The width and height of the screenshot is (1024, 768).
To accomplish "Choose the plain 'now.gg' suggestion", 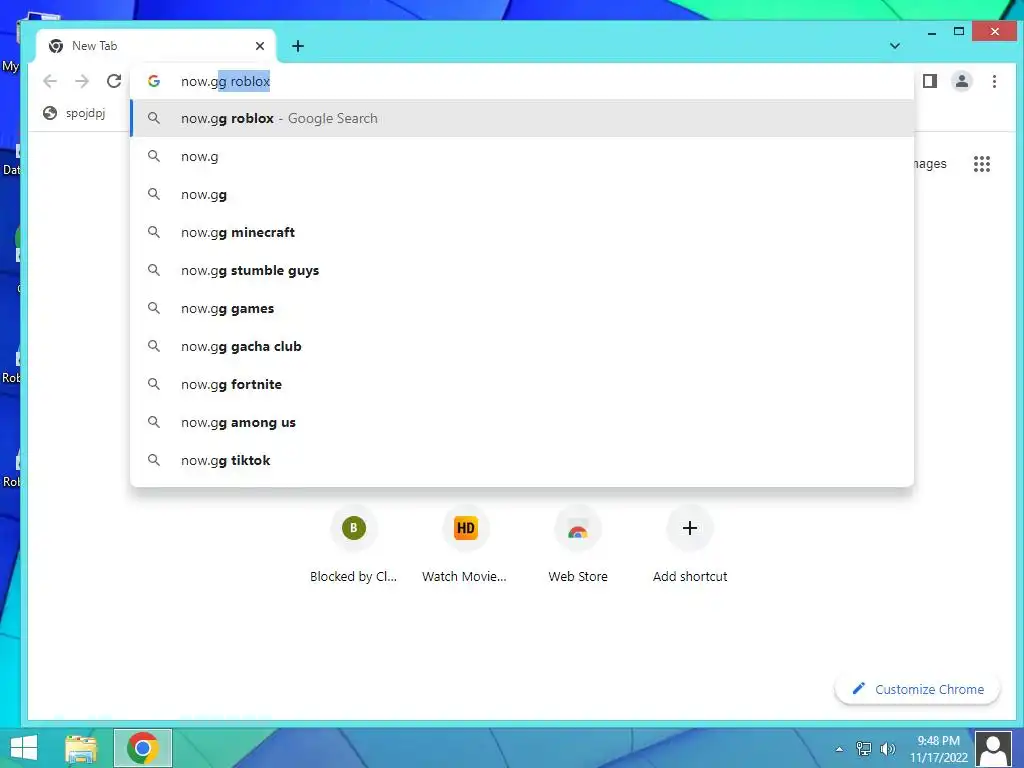I will coord(522,194).
